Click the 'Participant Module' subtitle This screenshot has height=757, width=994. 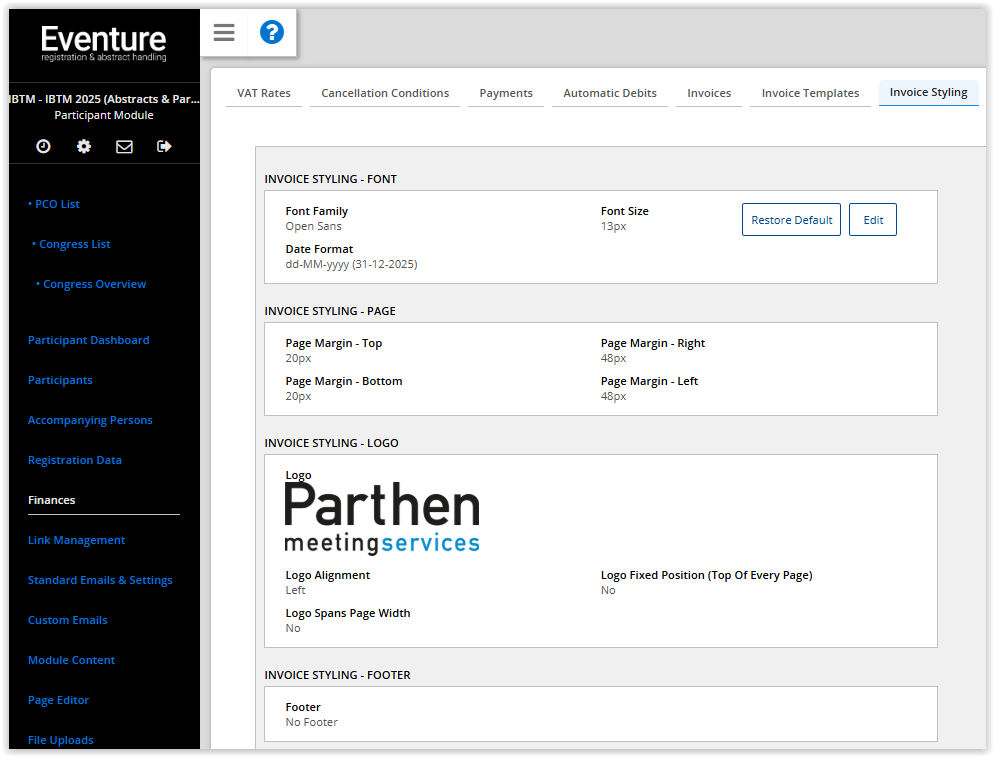click(x=104, y=115)
